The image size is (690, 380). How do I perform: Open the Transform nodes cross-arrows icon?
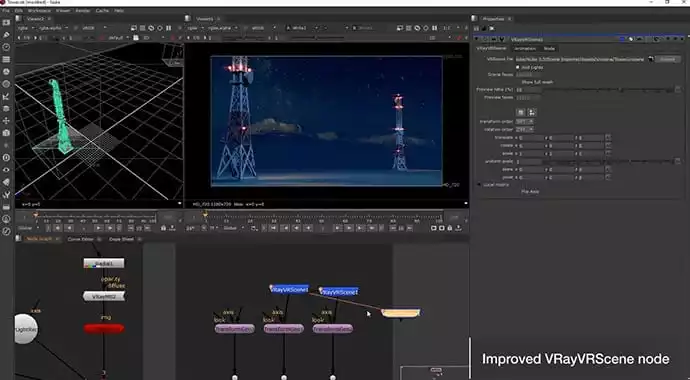pos(6,121)
